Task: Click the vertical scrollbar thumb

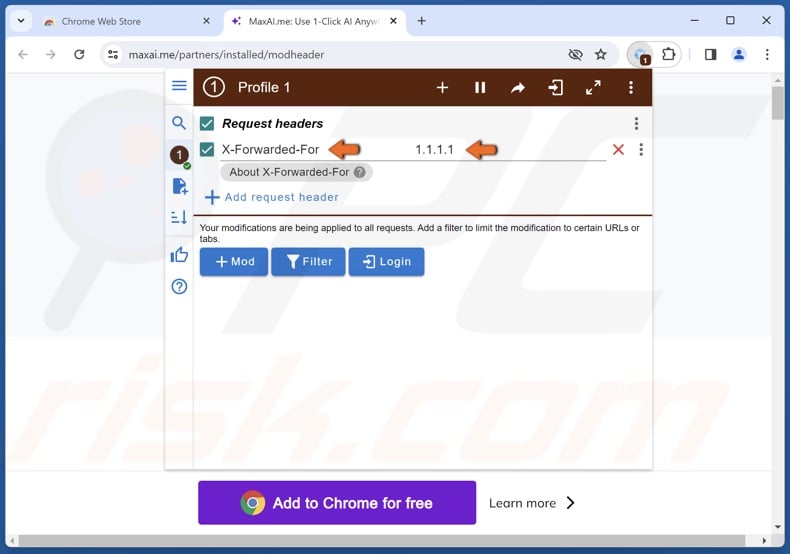Action: click(778, 103)
